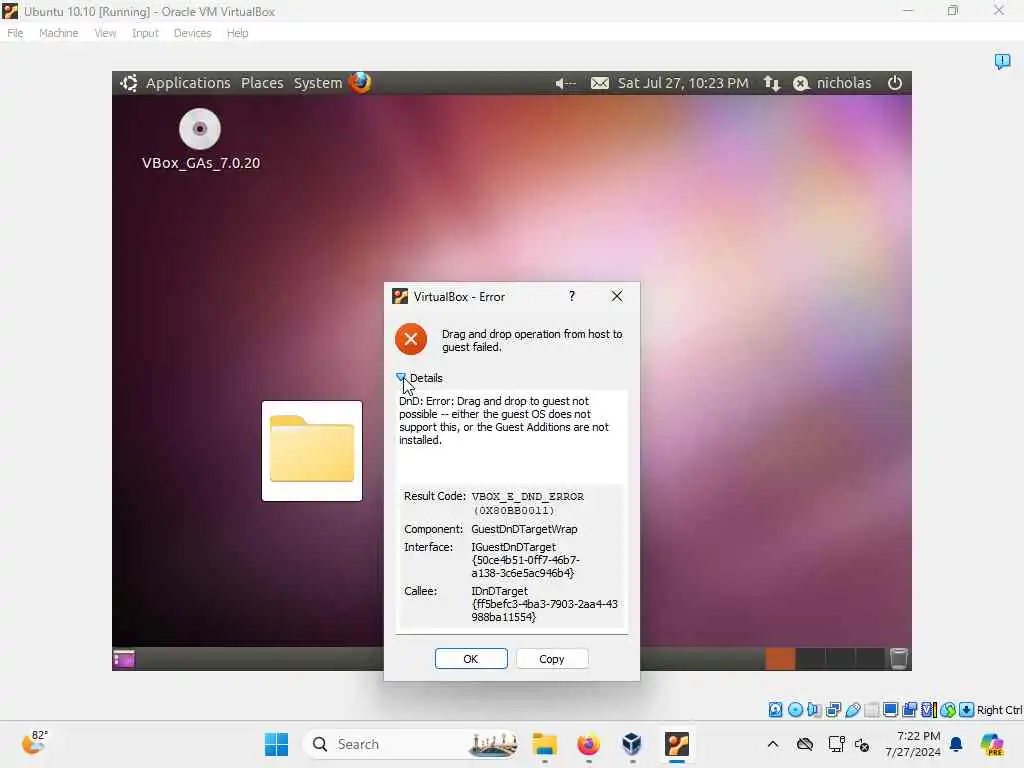1024x768 pixels.
Task: Click the Windows clock showing 7:22 PM
Action: (913, 744)
